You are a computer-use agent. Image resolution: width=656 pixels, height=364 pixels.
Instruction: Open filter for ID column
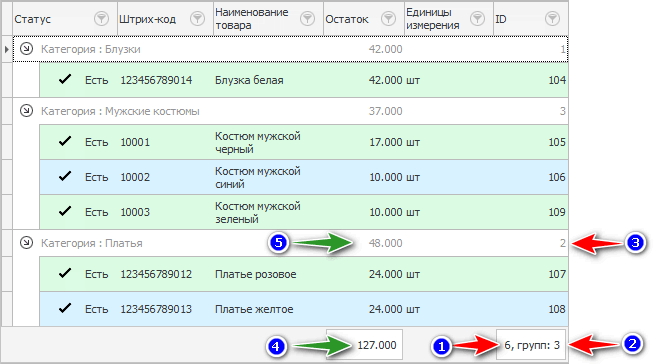point(552,19)
